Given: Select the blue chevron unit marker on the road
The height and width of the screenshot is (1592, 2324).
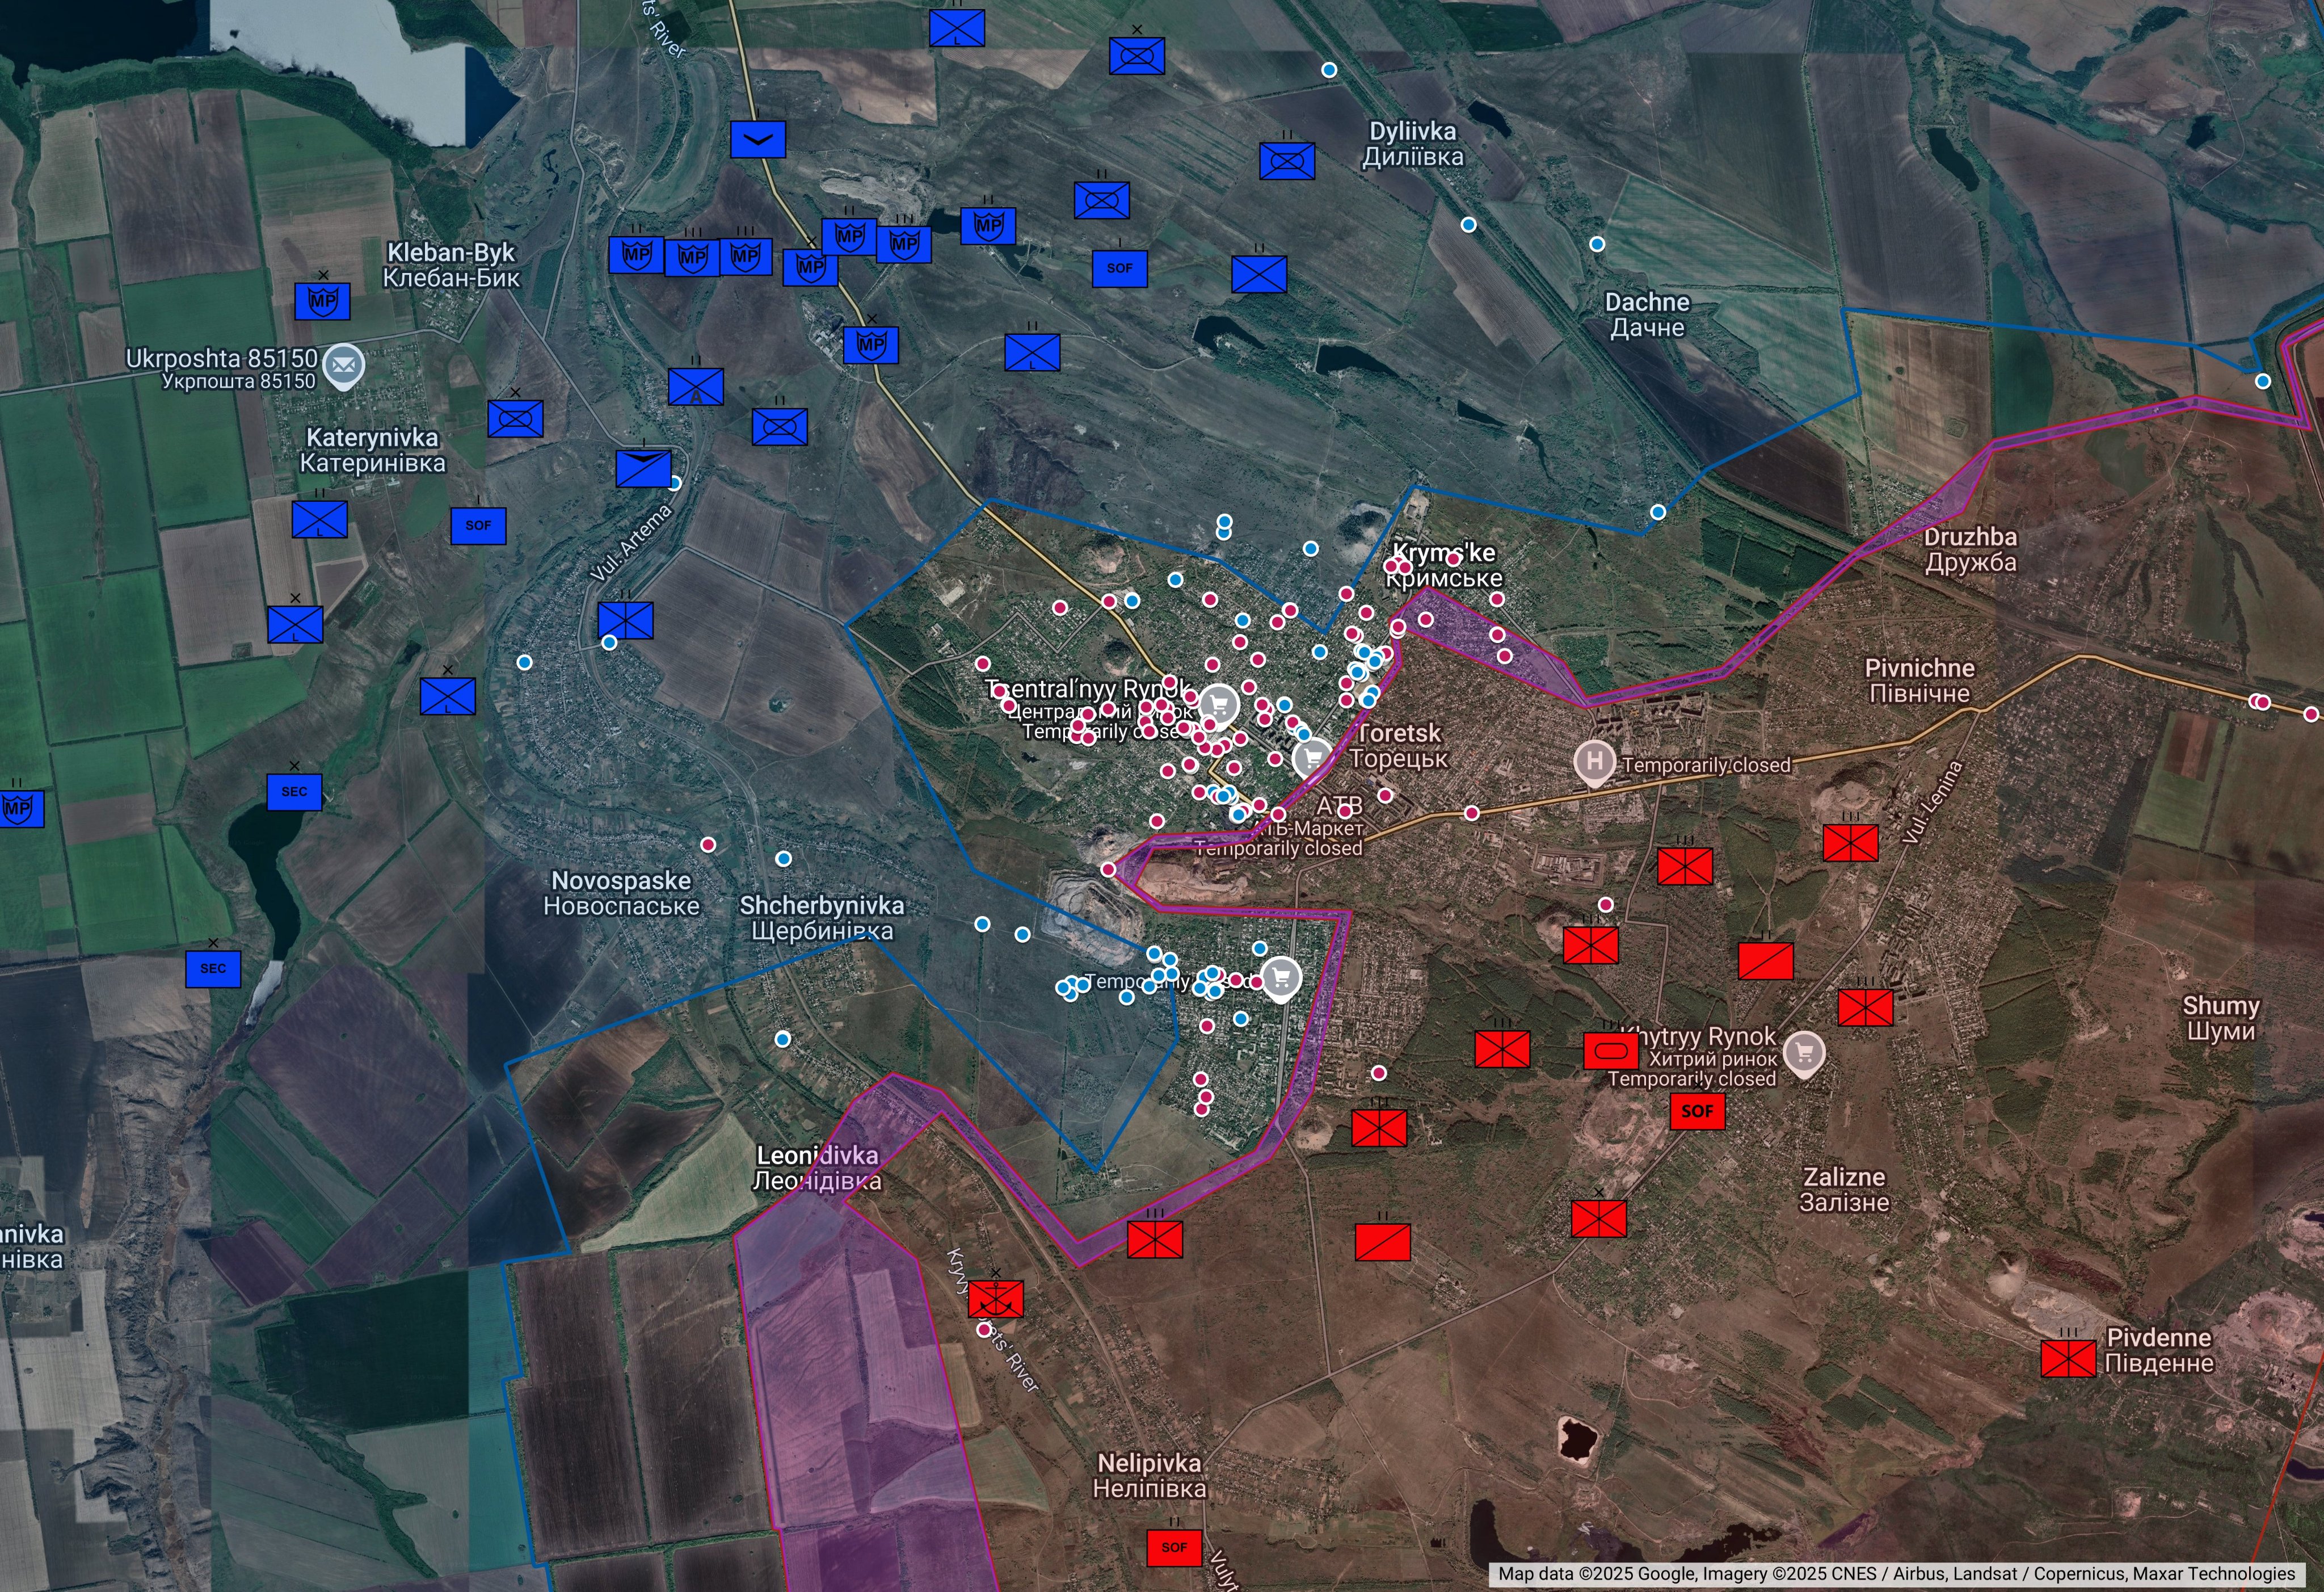Looking at the screenshot, I should coord(757,139).
